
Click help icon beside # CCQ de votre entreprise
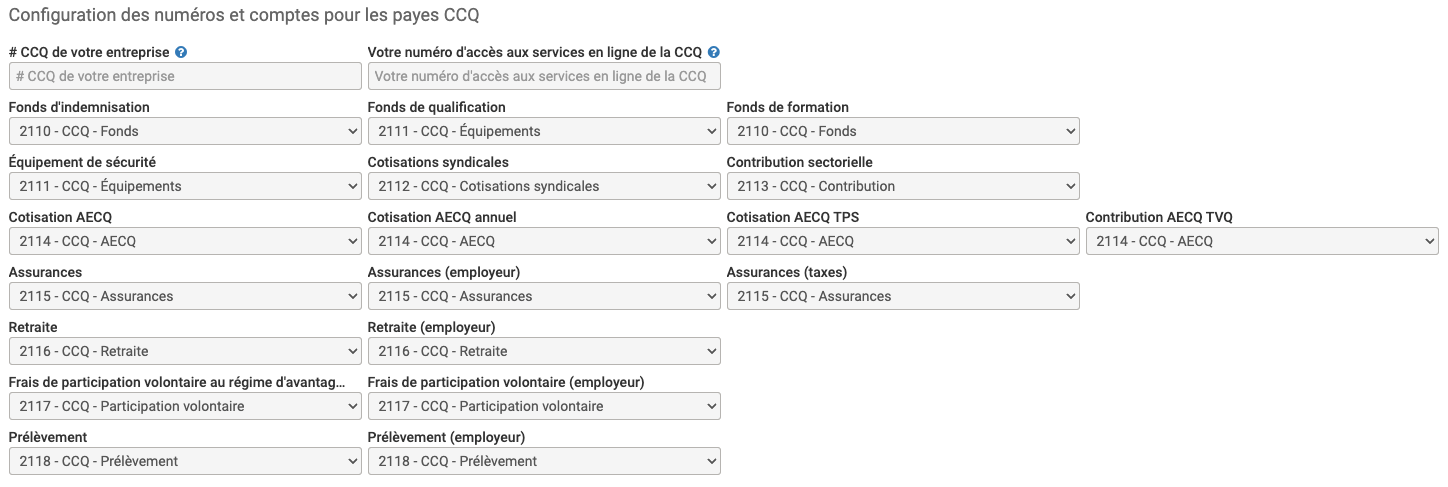[x=181, y=53]
